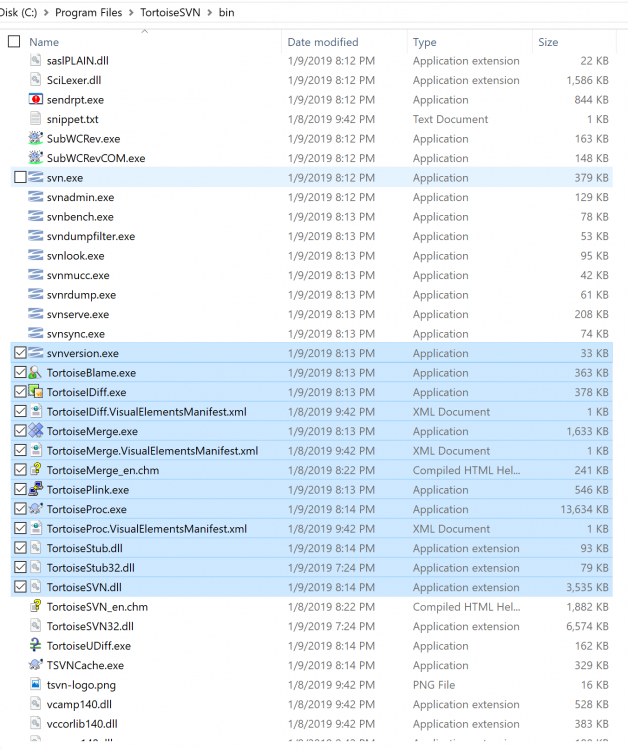Select the svnmucc.exe file name
The width and height of the screenshot is (628, 750).
pyautogui.click(x=78, y=275)
